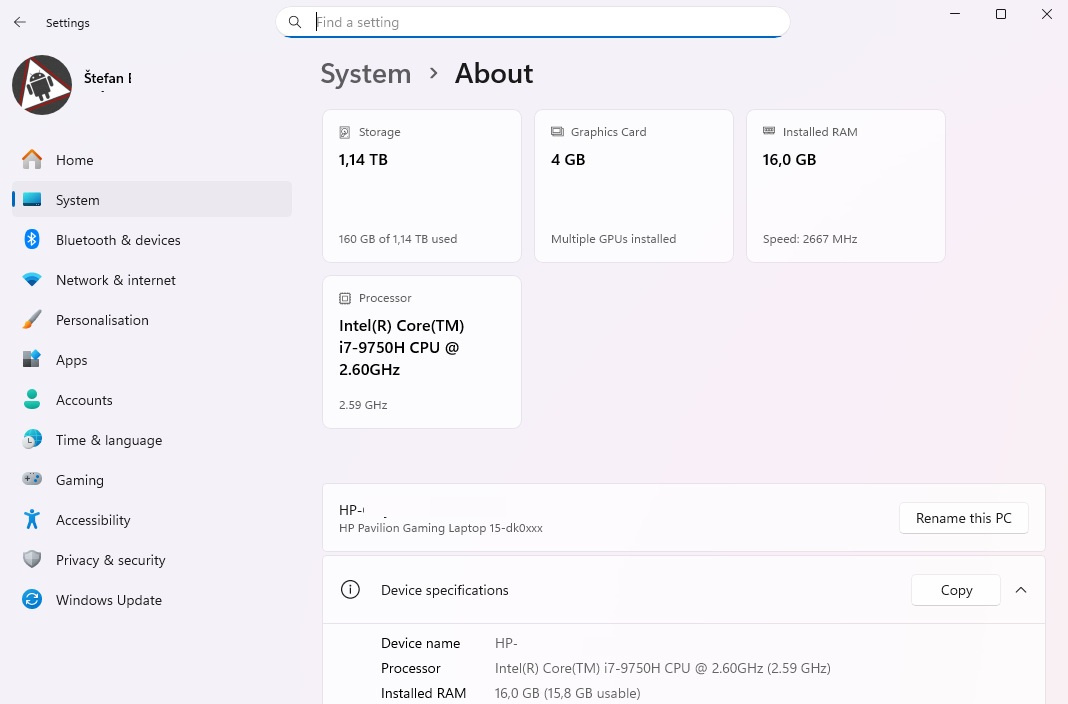This screenshot has height=704, width=1068.
Task: Click the Bluetooth icon in sidebar
Action: [x=32, y=239]
